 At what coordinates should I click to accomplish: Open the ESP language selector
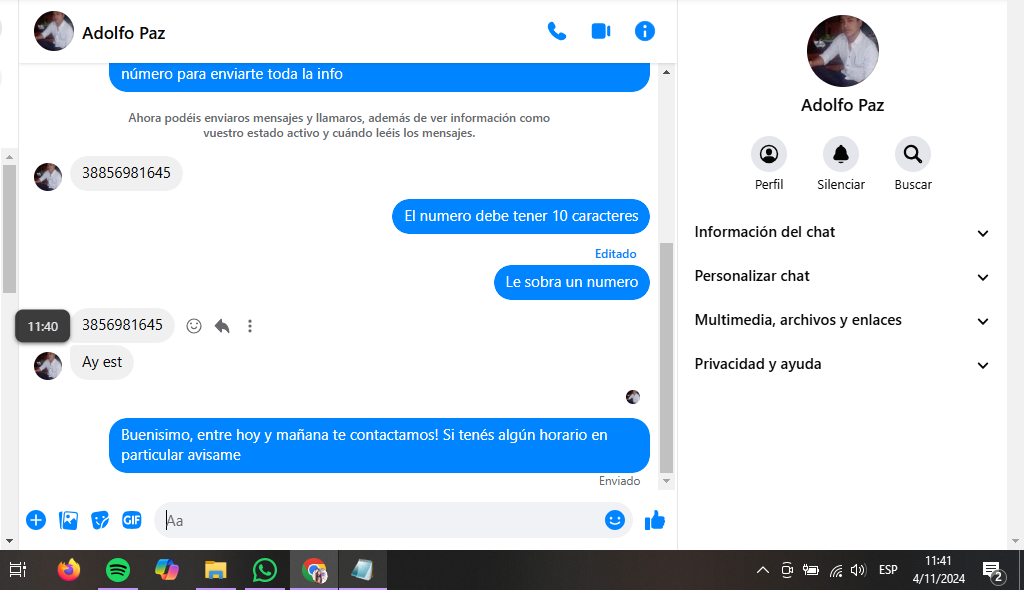tap(888, 570)
